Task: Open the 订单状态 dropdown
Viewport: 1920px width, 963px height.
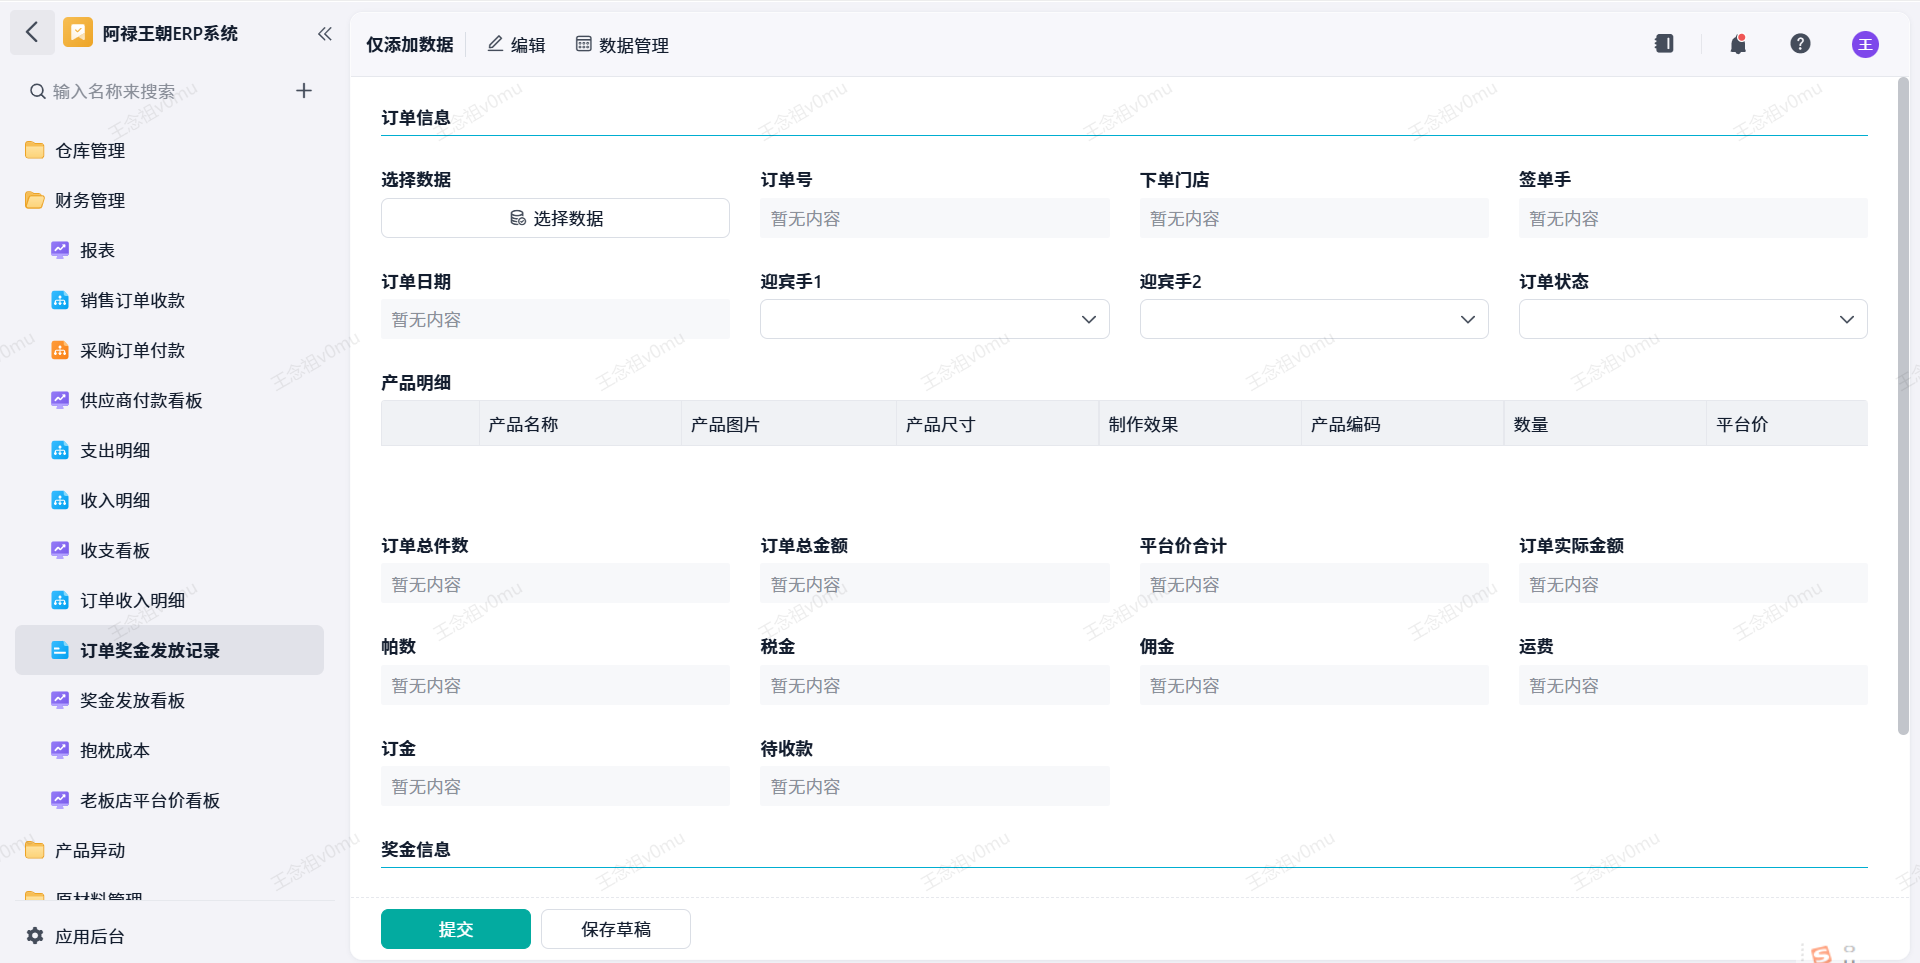Action: point(1693,320)
